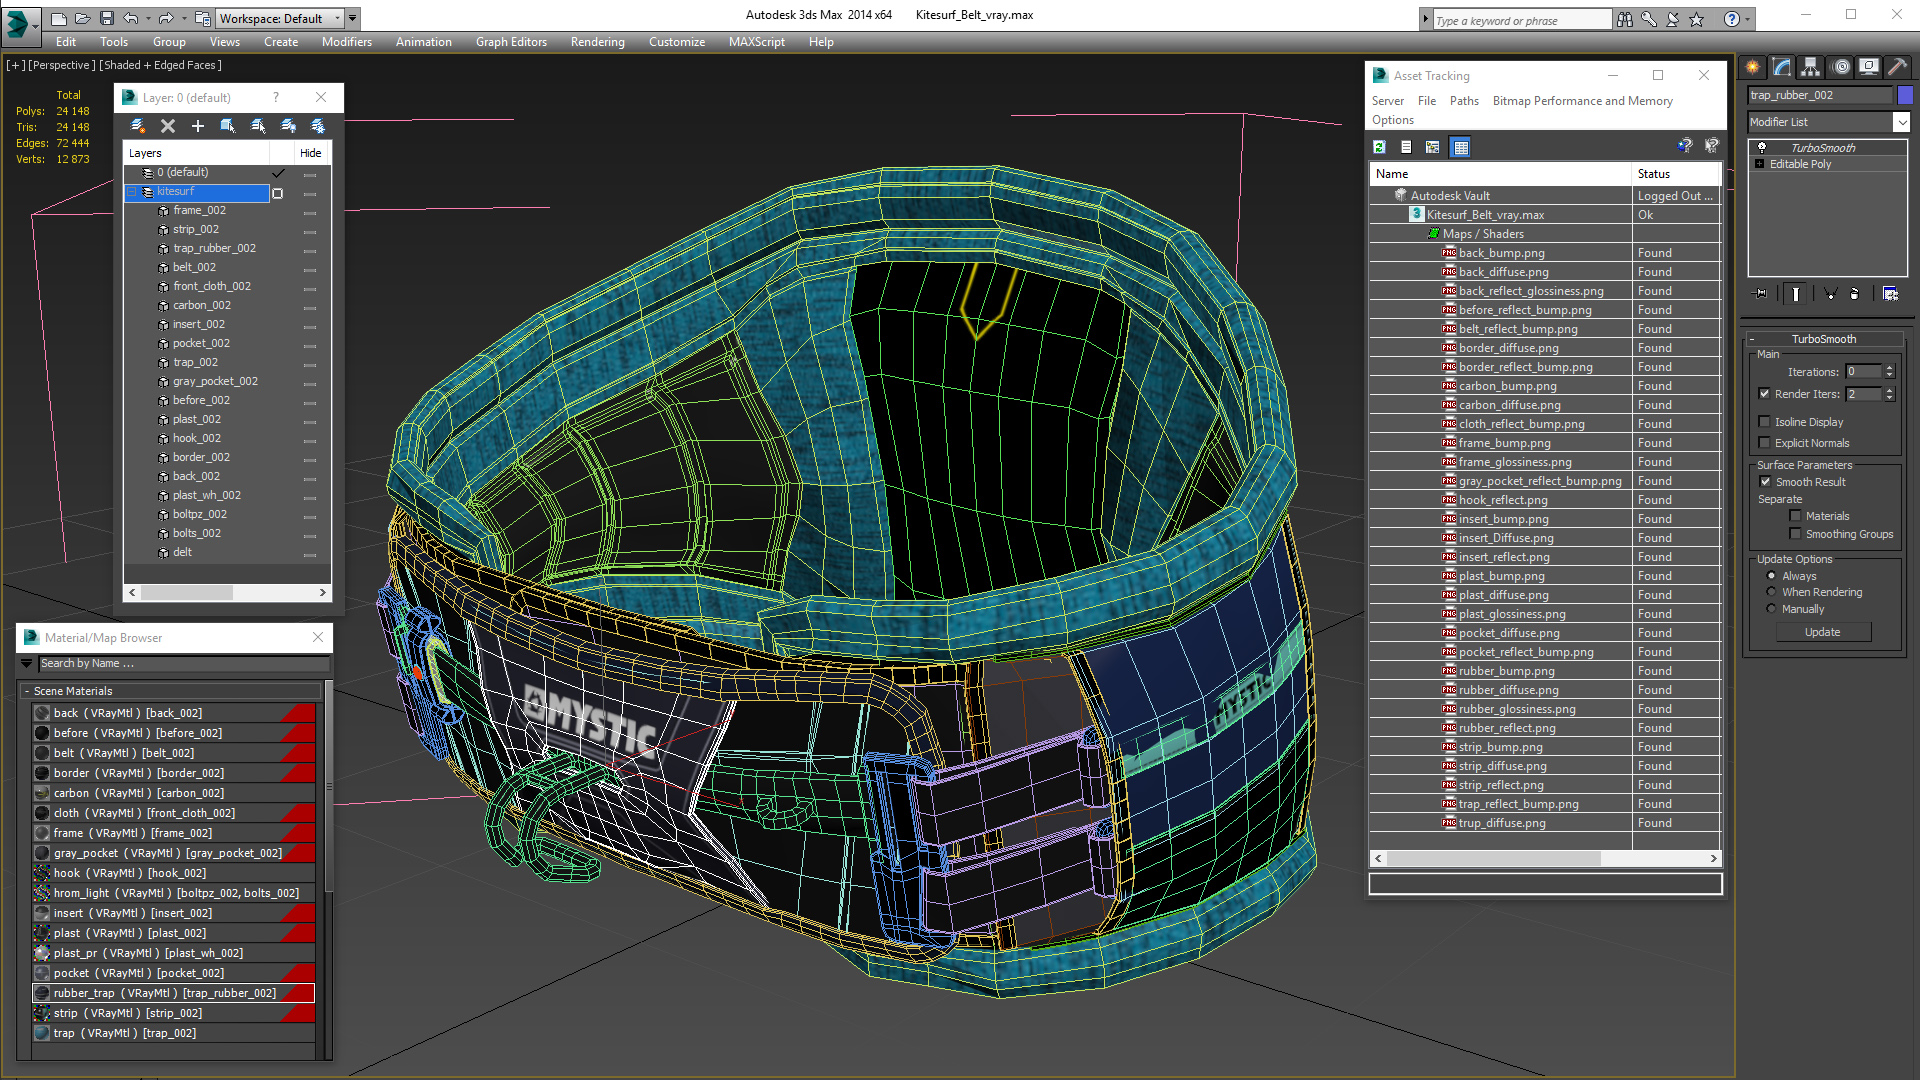Enable the Isoline Display checkbox
Viewport: 1920px width, 1080px height.
[x=1764, y=422]
